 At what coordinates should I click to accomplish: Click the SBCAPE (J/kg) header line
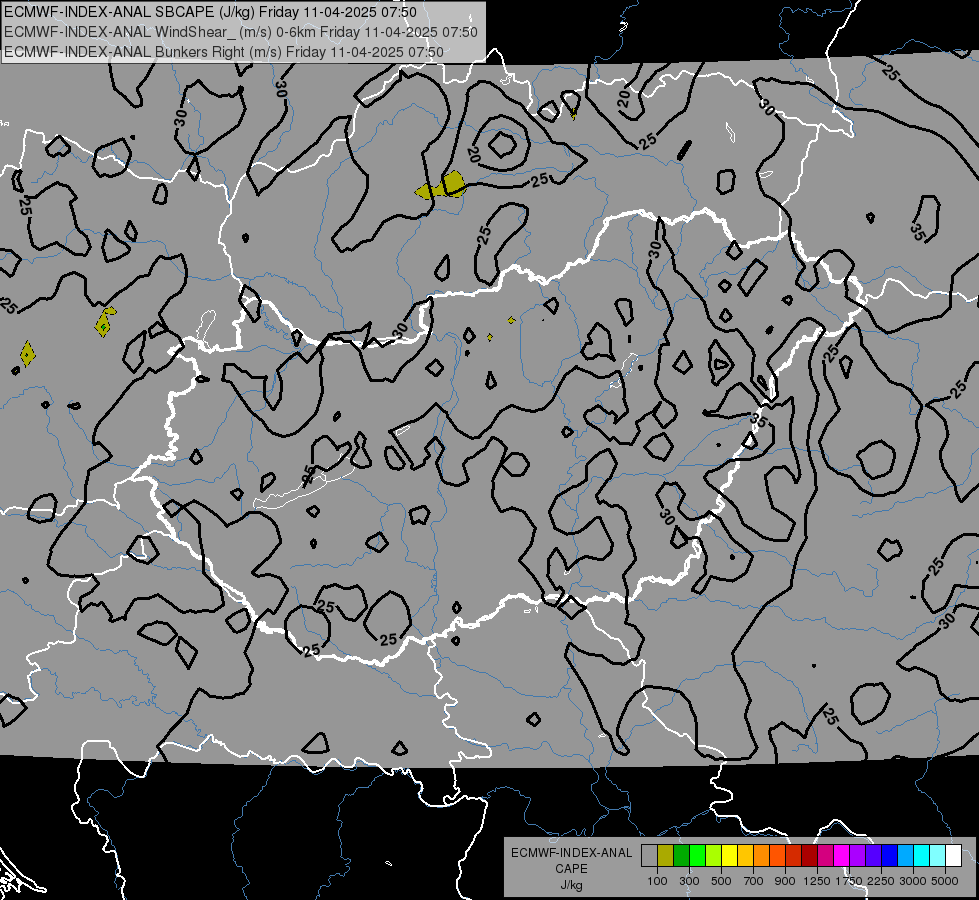point(210,12)
